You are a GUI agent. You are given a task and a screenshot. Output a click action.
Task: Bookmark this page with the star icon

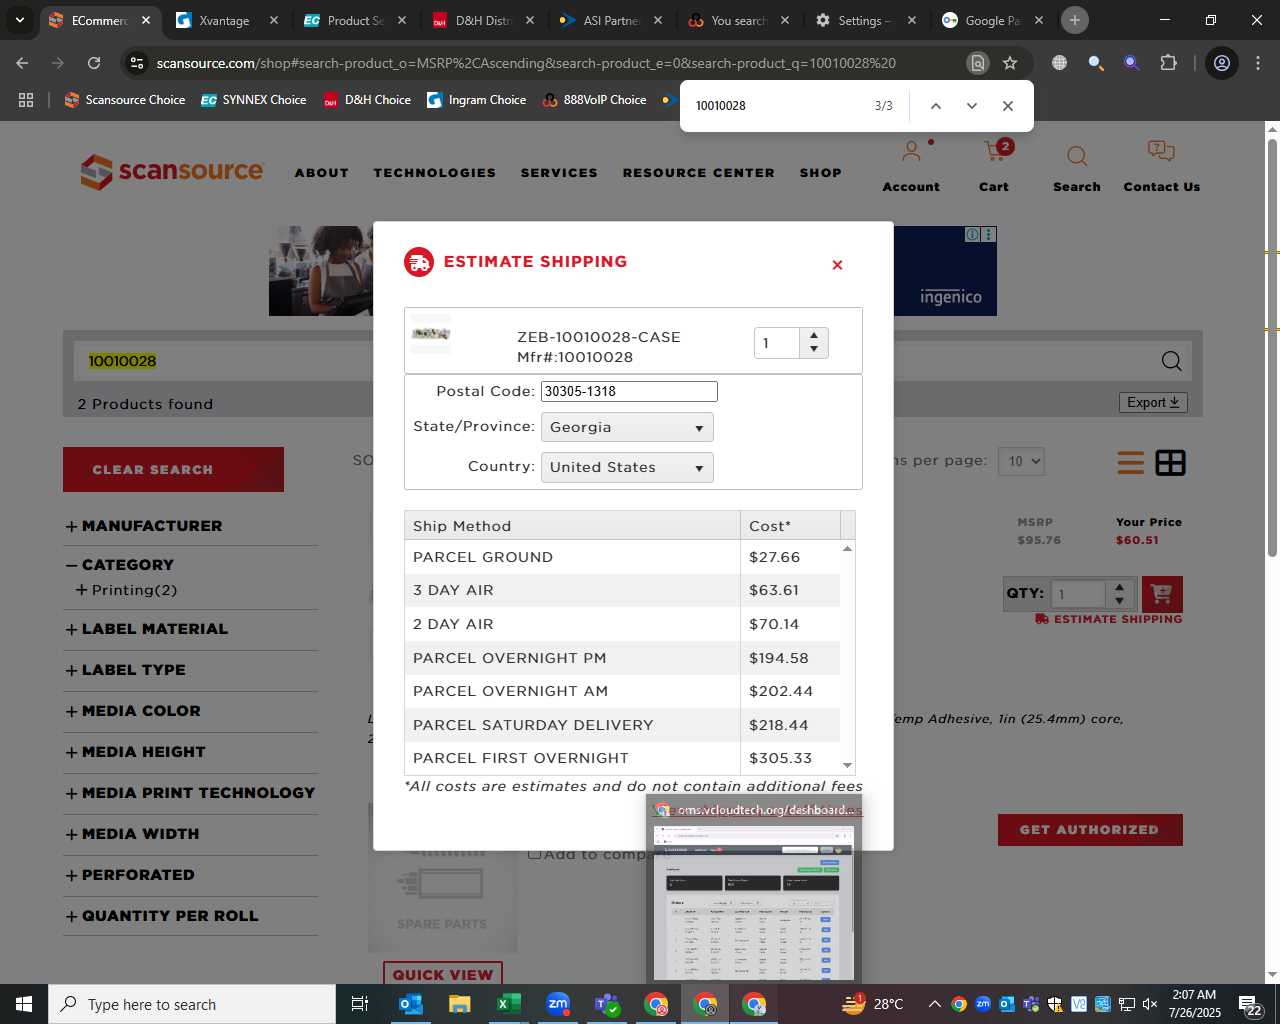pyautogui.click(x=1010, y=63)
